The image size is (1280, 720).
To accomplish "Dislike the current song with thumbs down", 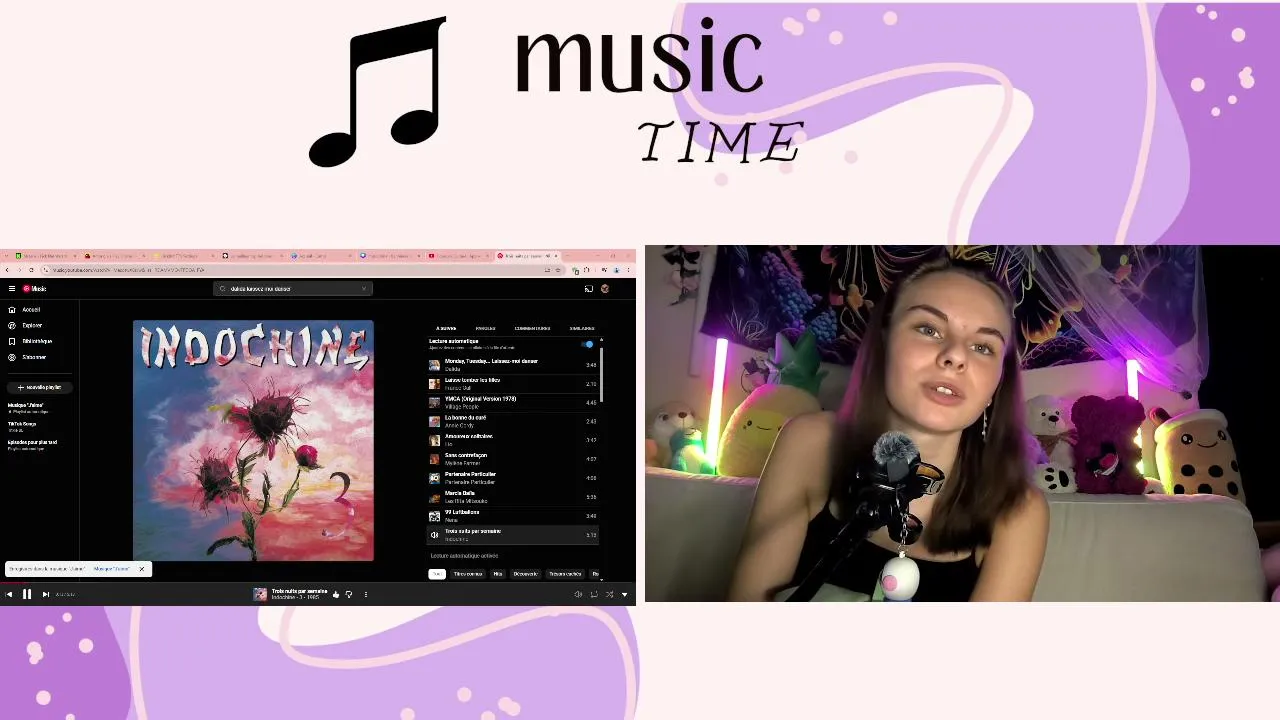I will coord(349,594).
